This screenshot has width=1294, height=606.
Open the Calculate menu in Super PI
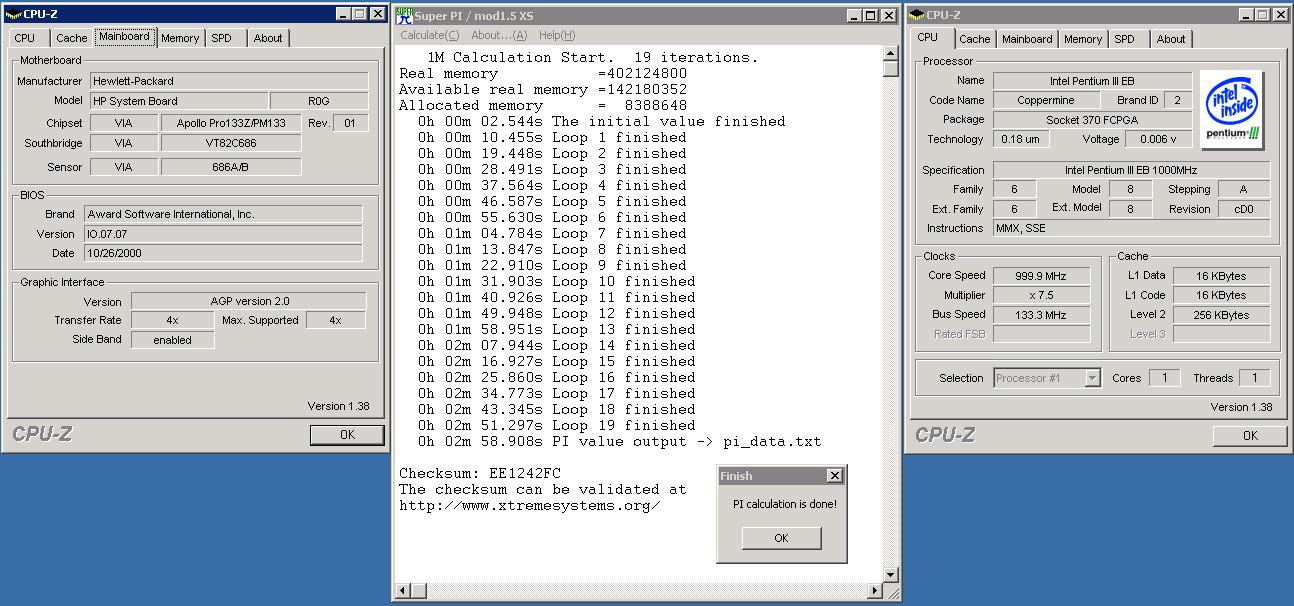coord(430,35)
